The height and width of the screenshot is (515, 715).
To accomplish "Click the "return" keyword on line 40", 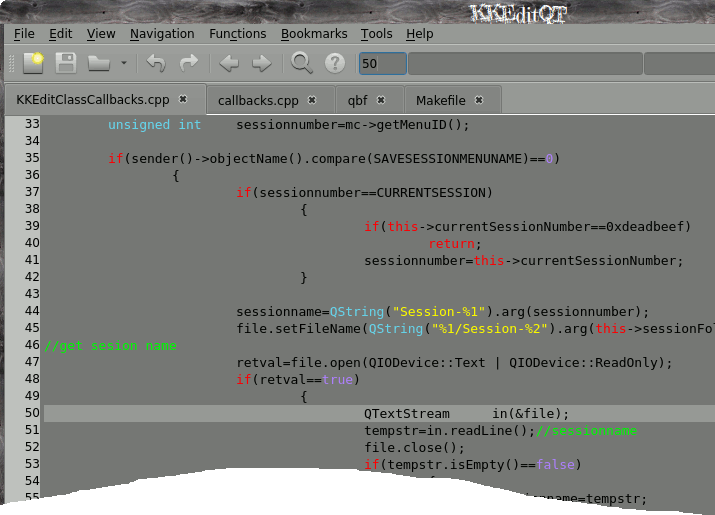I will (451, 244).
